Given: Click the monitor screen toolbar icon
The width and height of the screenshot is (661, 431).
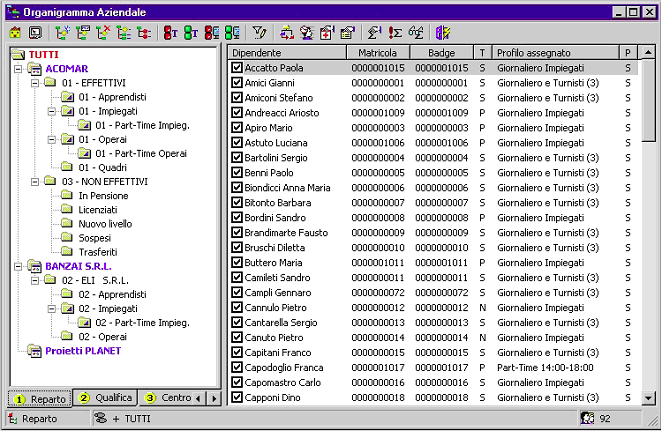Looking at the screenshot, I should tap(35, 32).
